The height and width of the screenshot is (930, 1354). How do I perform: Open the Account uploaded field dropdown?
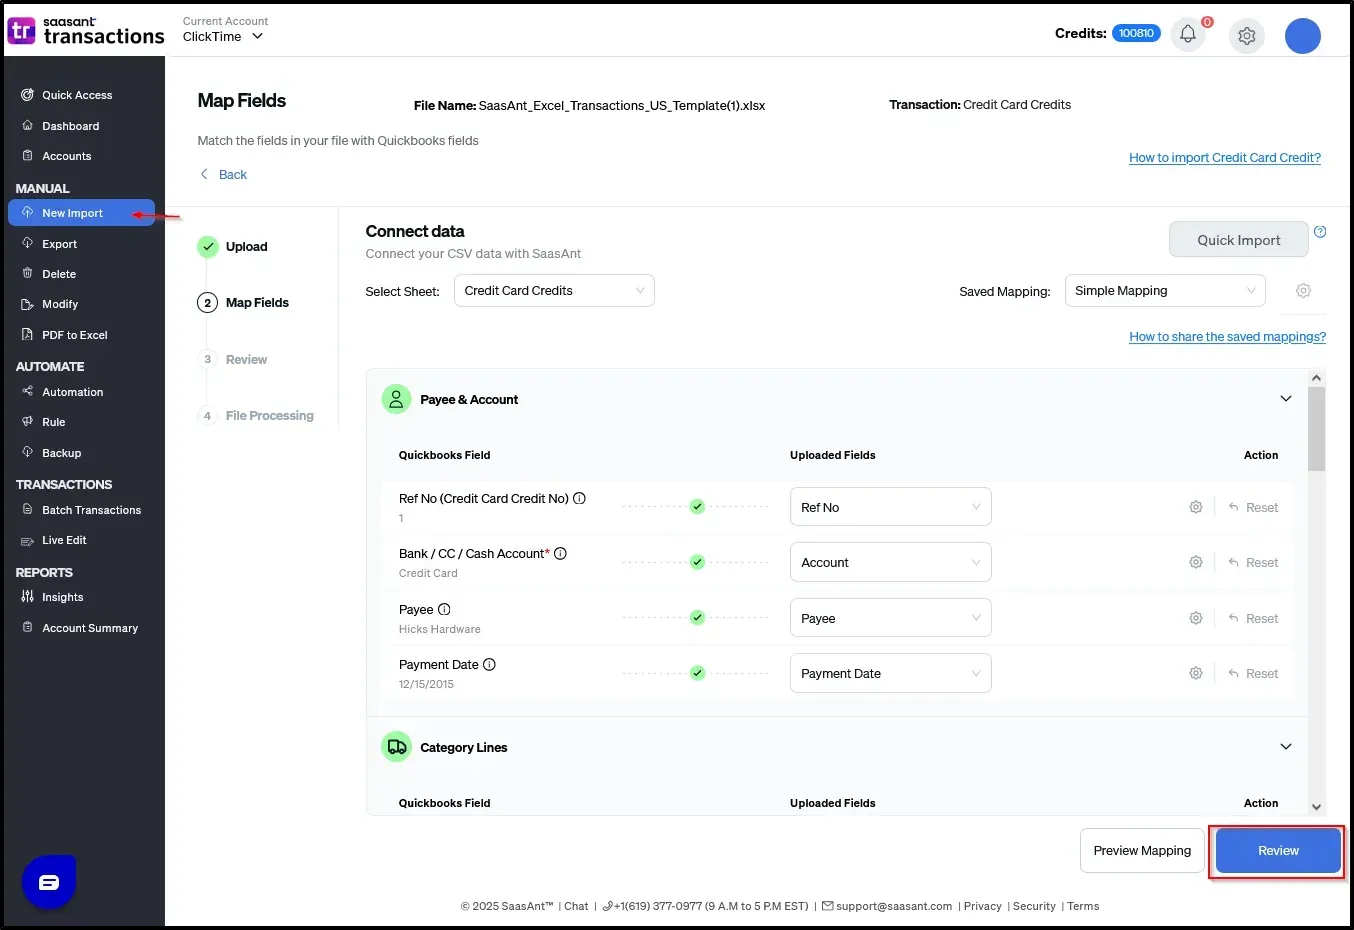click(890, 562)
